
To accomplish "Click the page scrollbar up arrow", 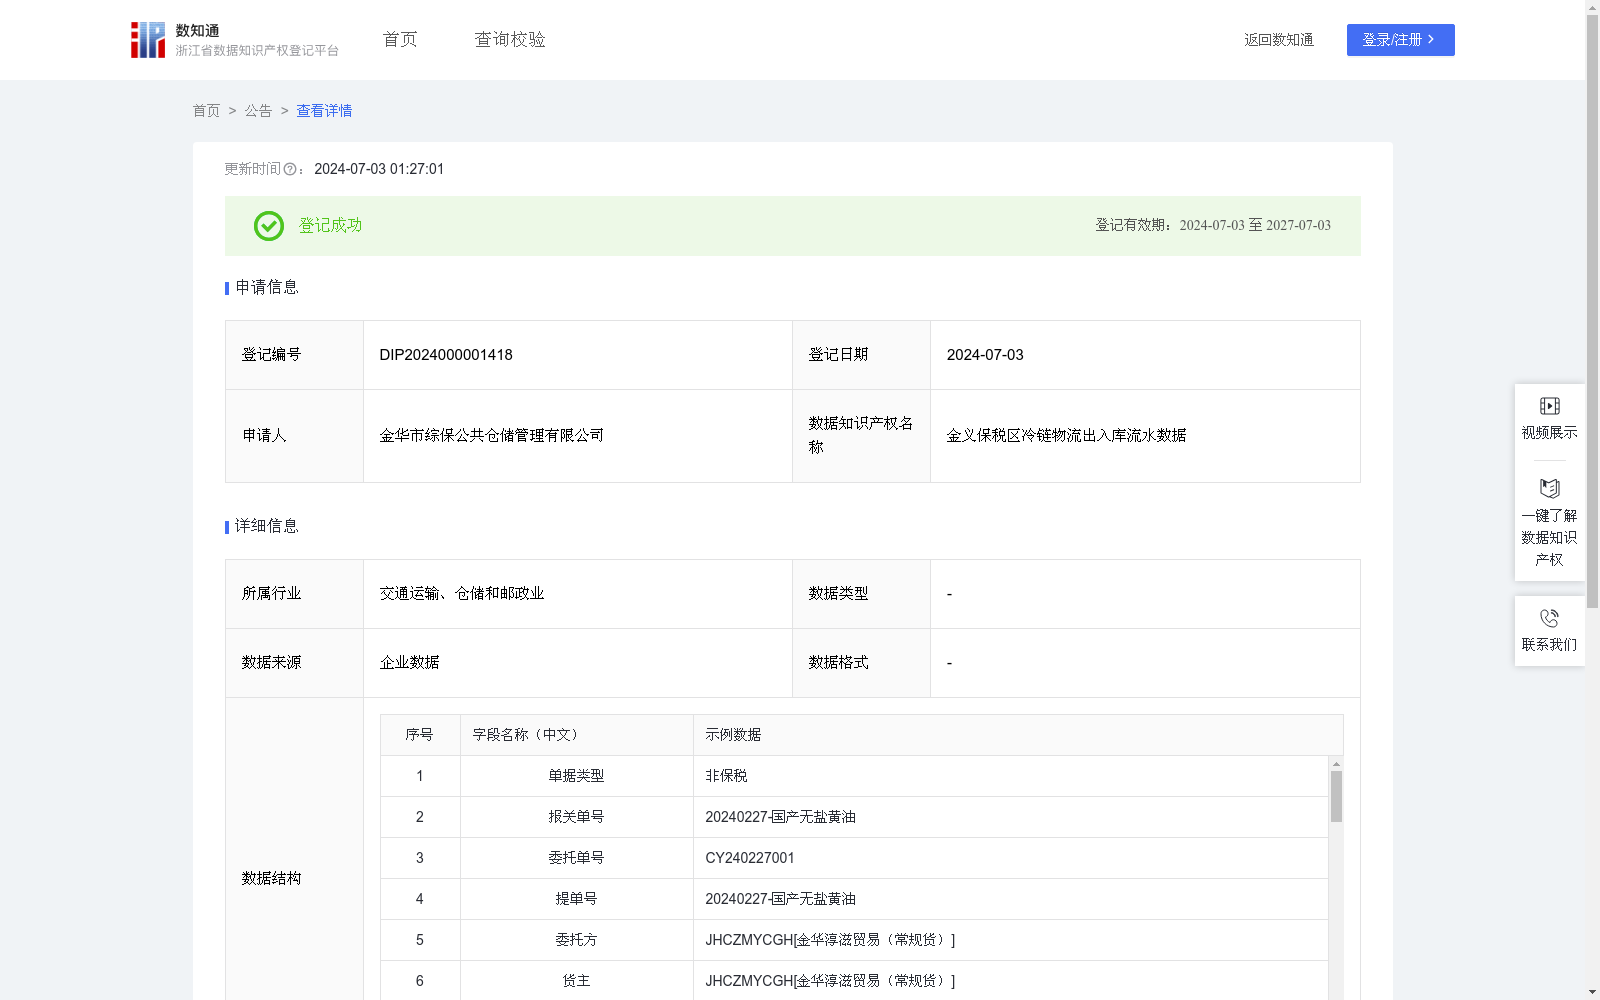I will pos(1592,7).
